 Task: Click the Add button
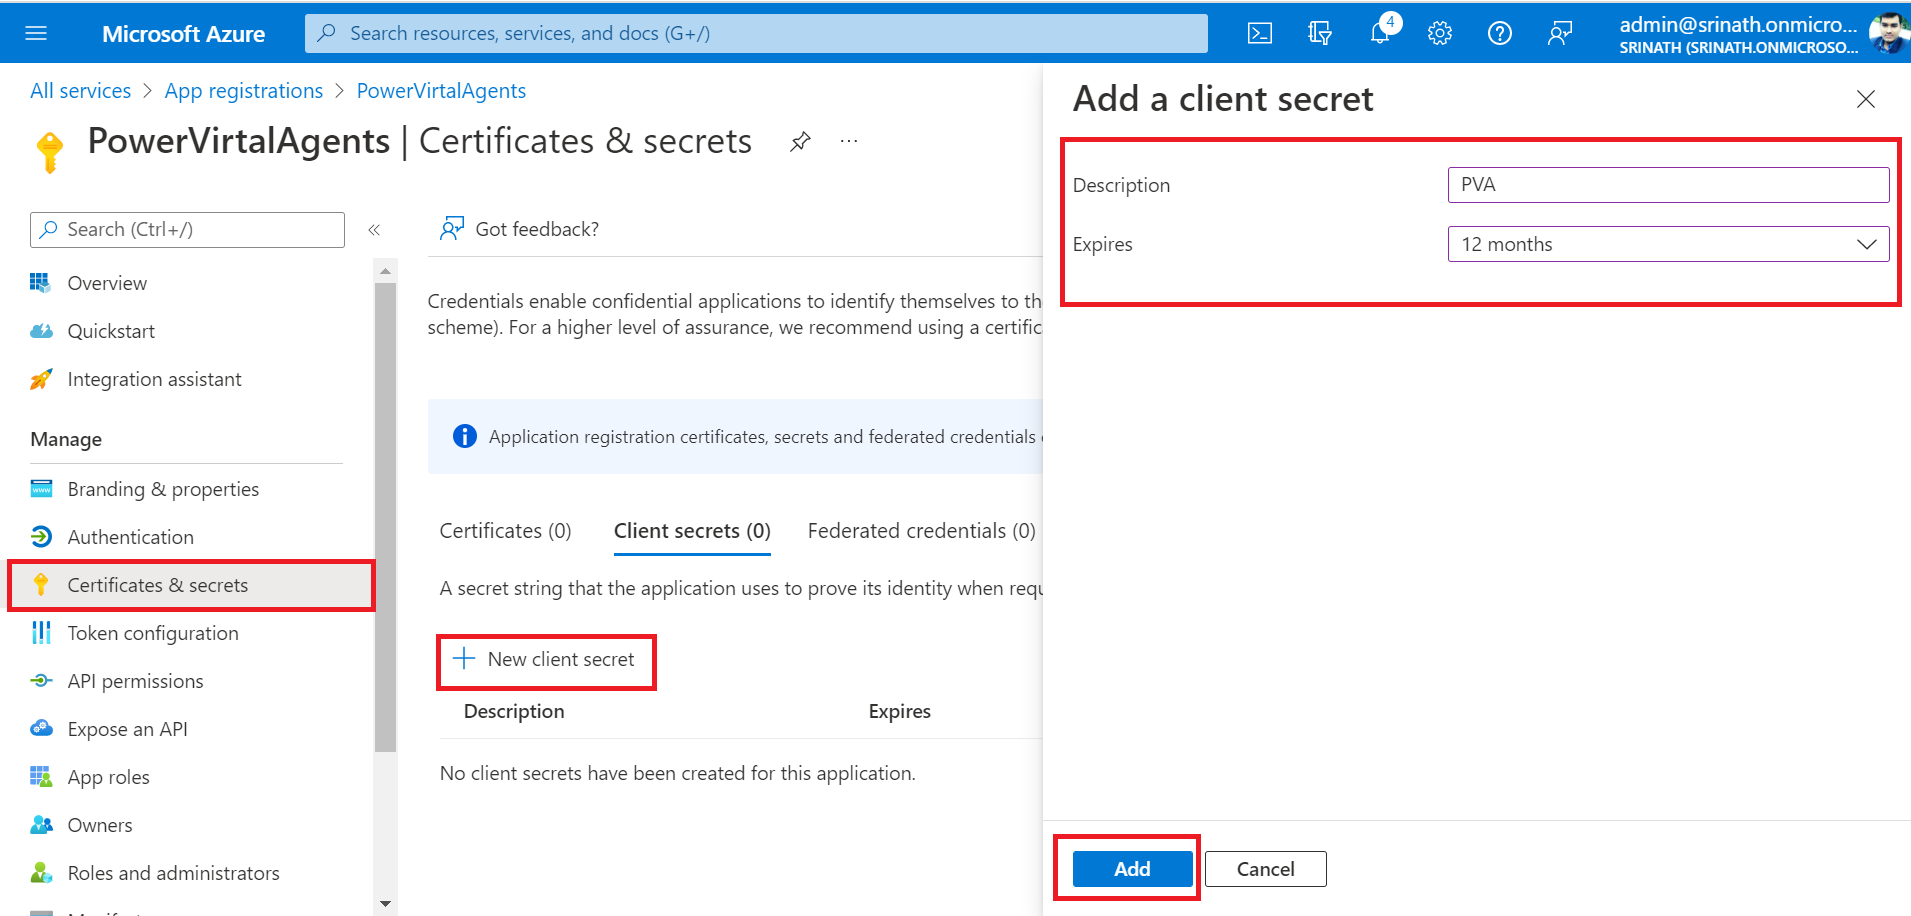click(x=1132, y=869)
